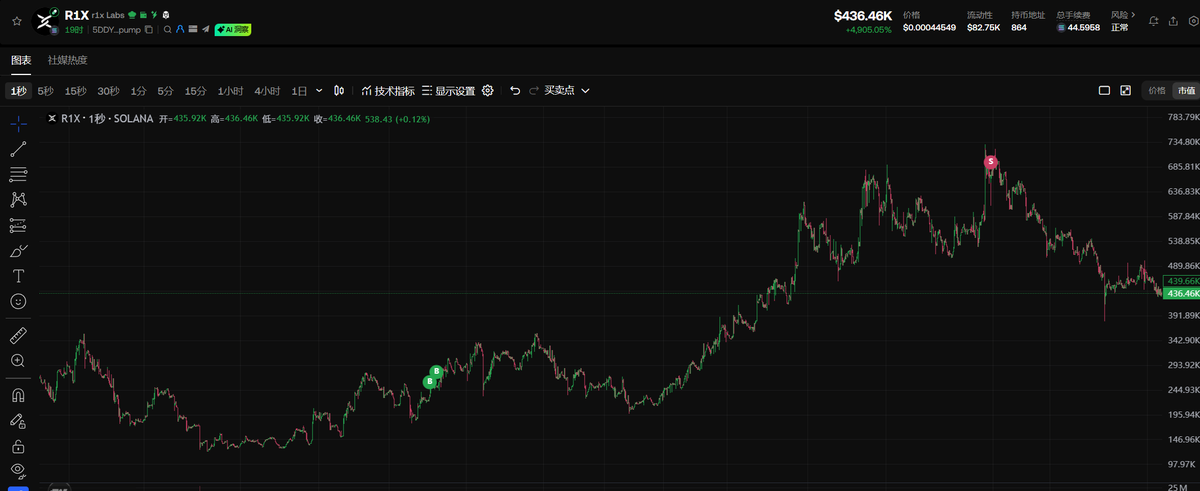Toggle lock all drawings
This screenshot has height=491, width=1200.
click(18, 446)
